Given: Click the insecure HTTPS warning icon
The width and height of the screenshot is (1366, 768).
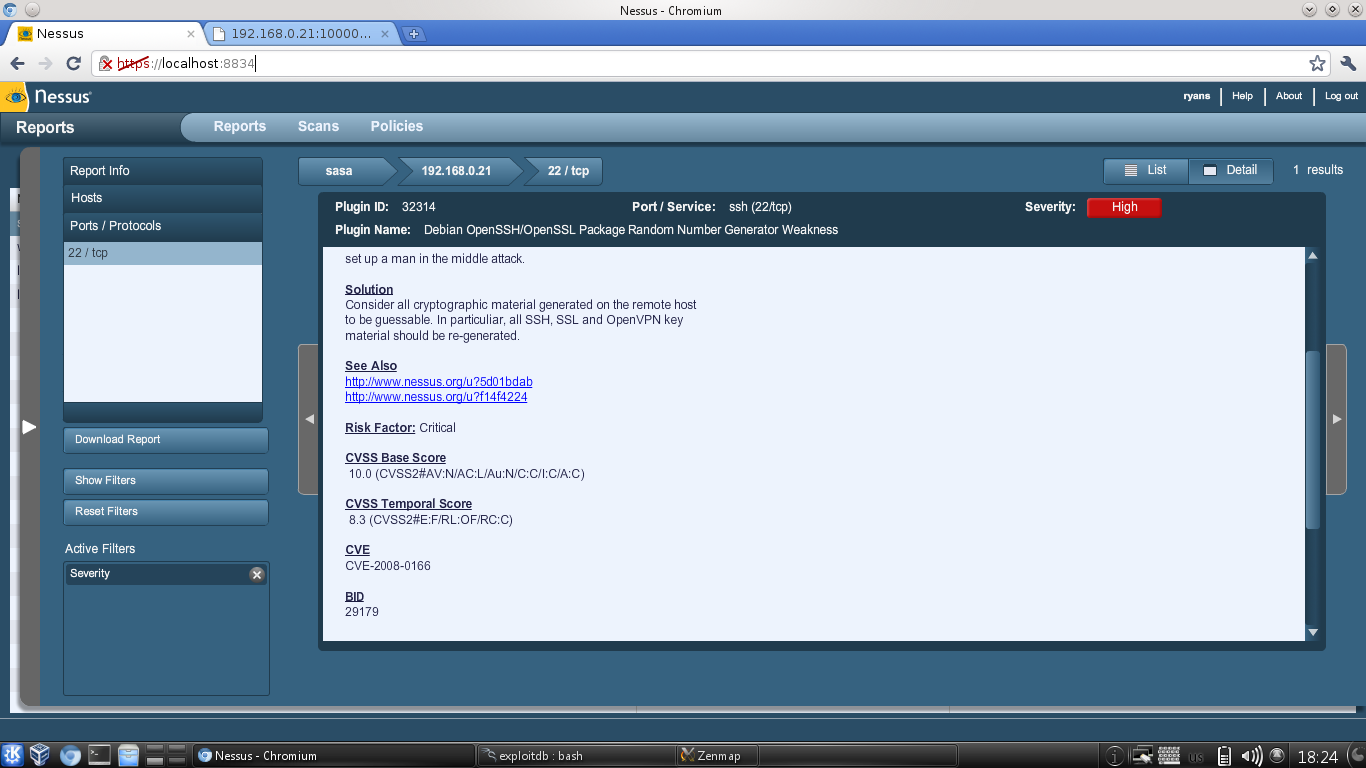Looking at the screenshot, I should click(106, 64).
